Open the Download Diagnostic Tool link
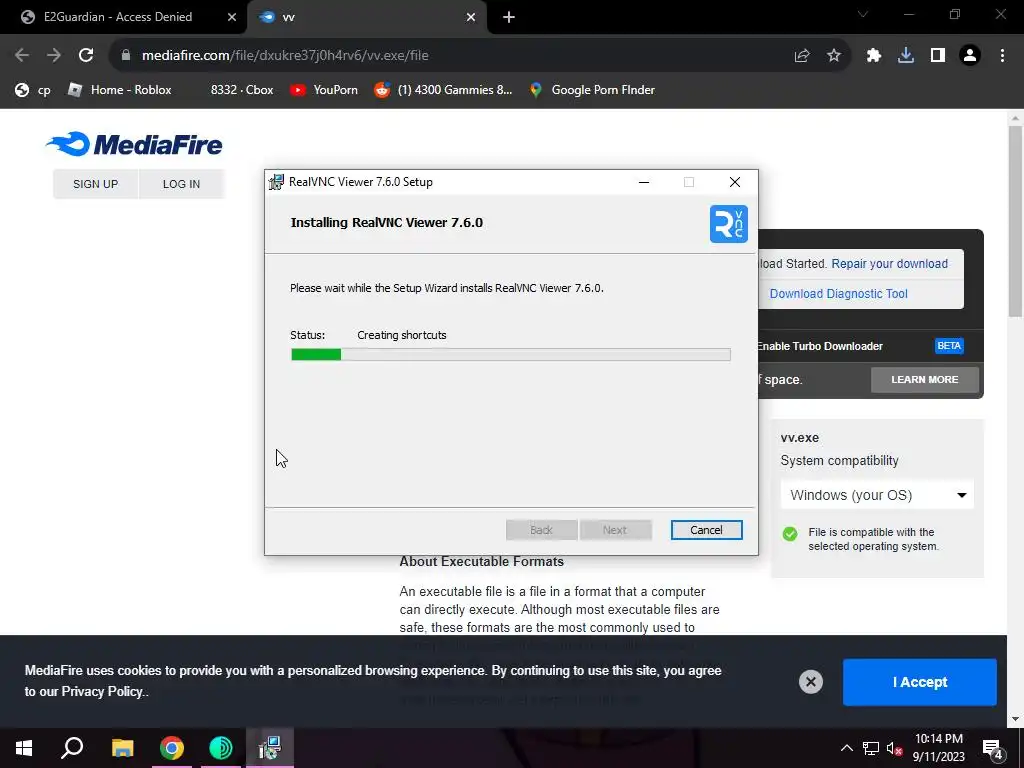 click(839, 294)
